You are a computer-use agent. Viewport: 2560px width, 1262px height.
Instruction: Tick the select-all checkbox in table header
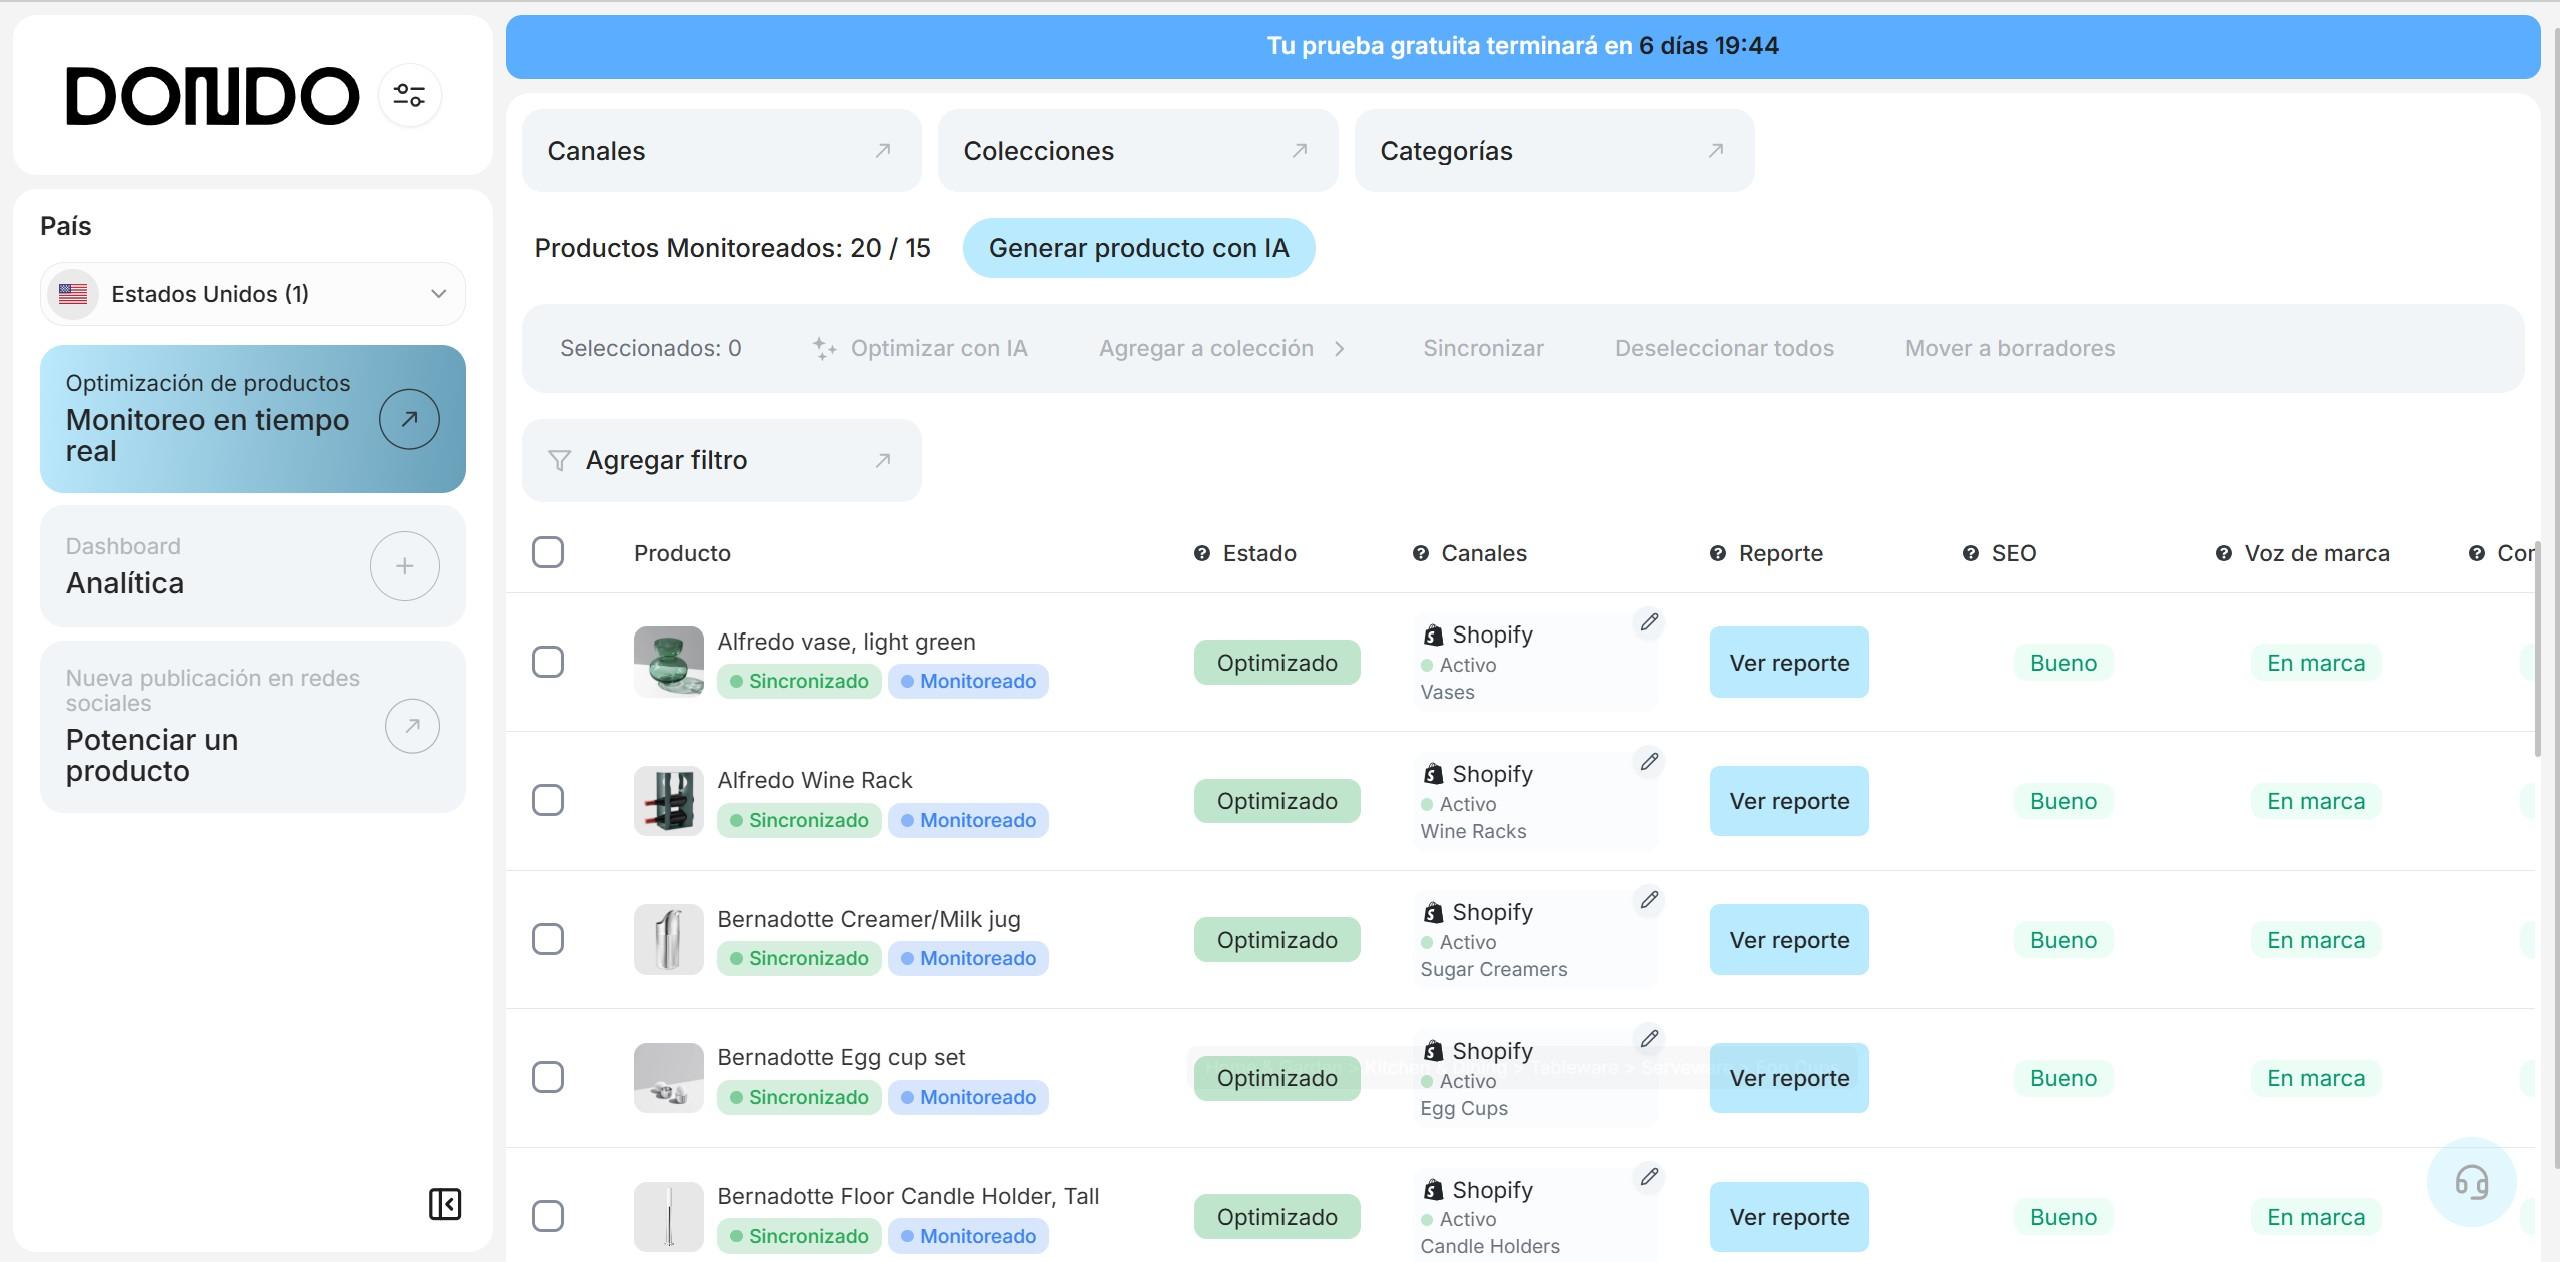coord(548,552)
